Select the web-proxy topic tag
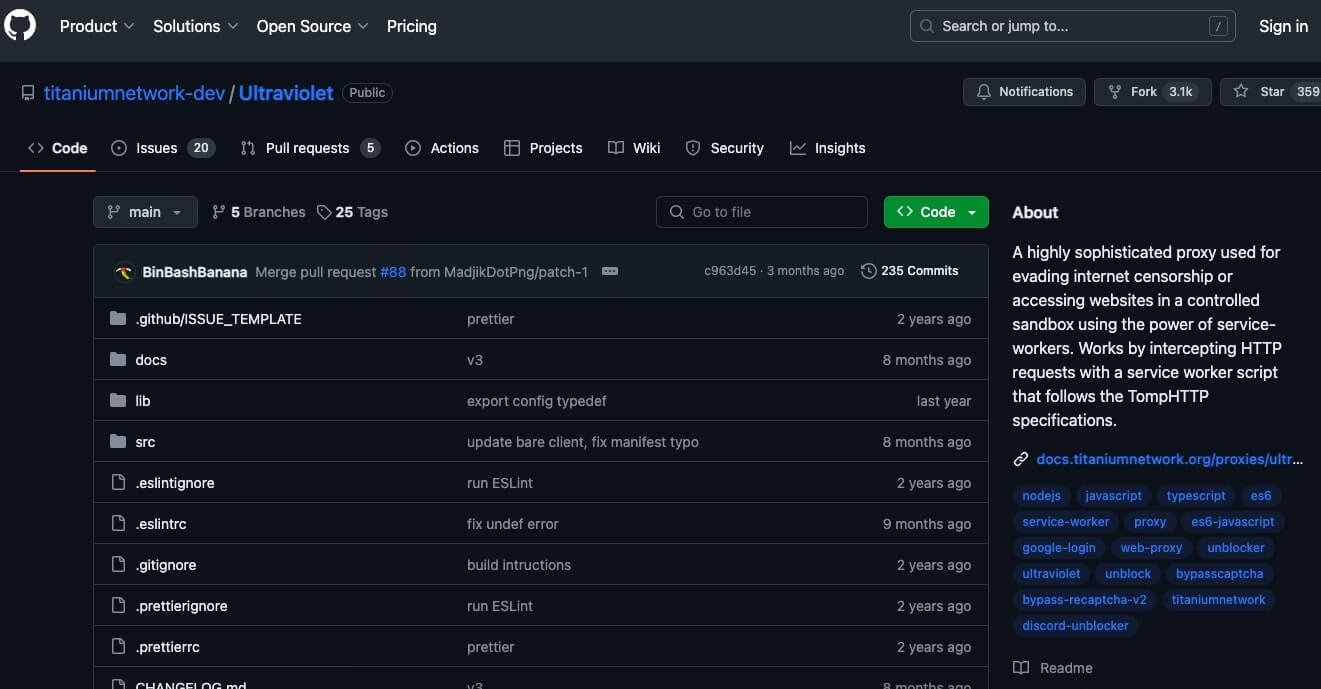This screenshot has width=1321, height=689. [x=1151, y=548]
